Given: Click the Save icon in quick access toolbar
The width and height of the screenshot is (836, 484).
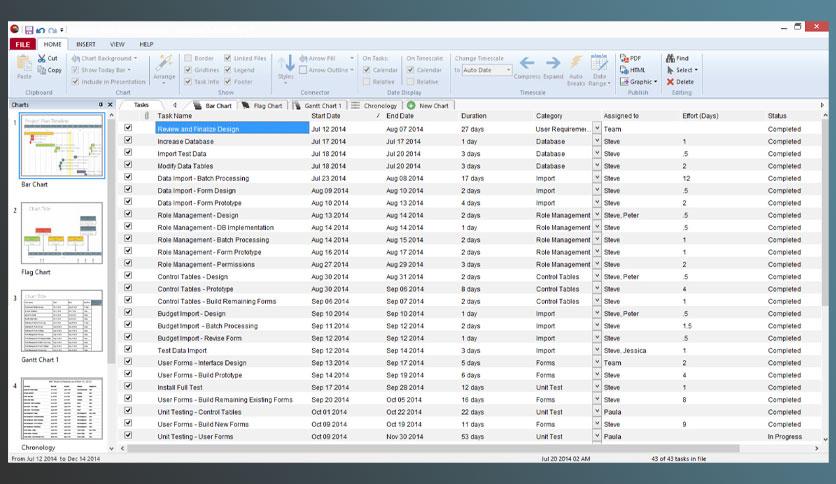Looking at the screenshot, I should tap(29, 30).
